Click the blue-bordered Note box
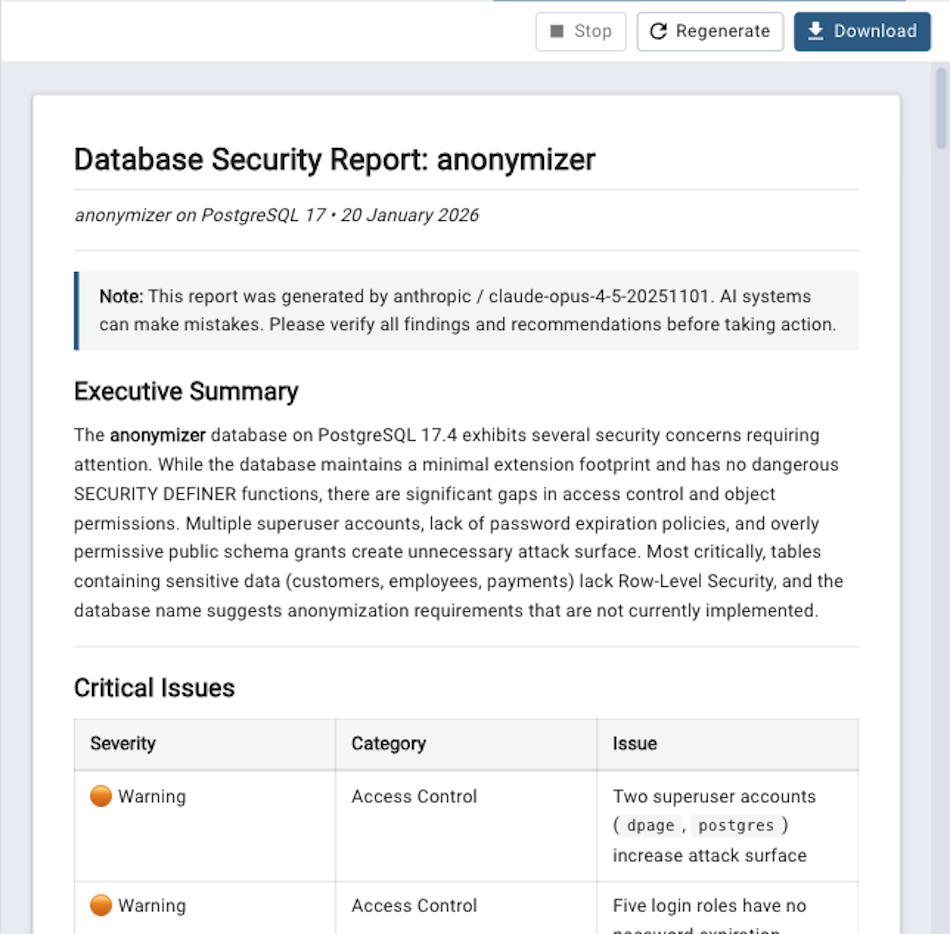The height and width of the screenshot is (934, 950). point(465,310)
